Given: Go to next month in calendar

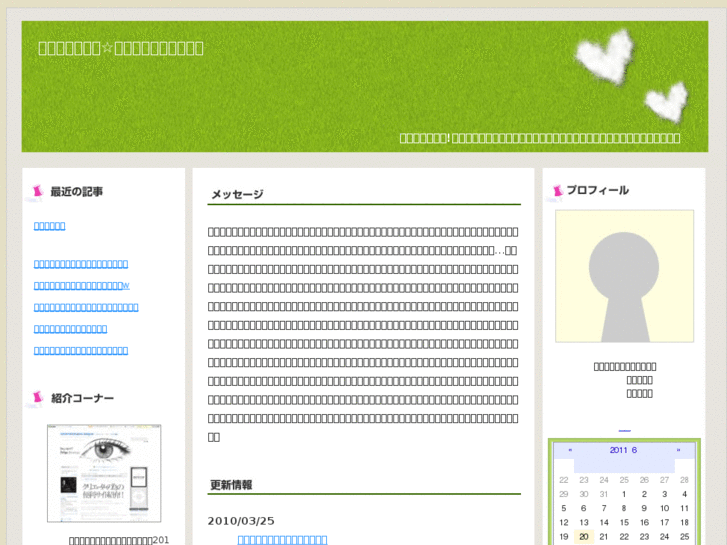Looking at the screenshot, I should click(678, 450).
